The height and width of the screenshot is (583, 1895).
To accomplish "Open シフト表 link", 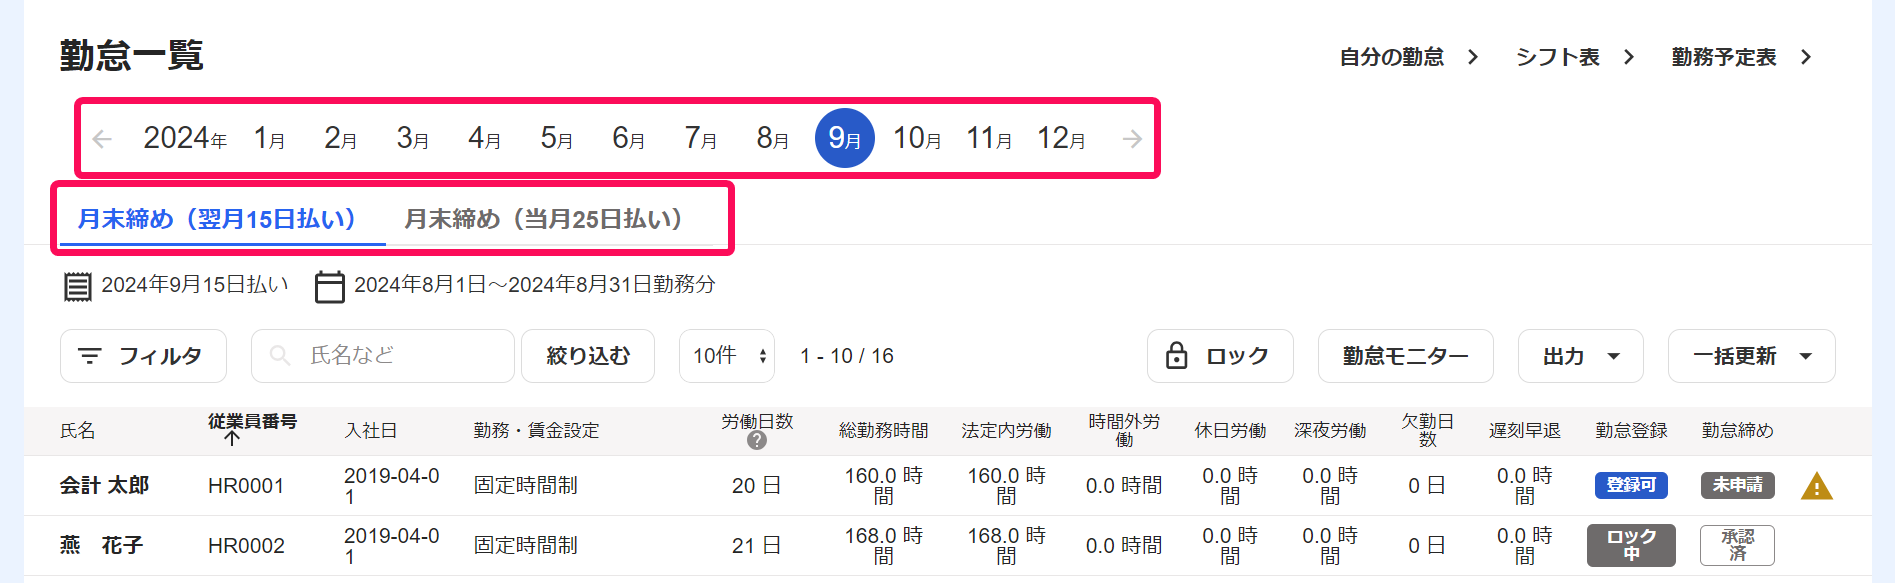I will point(1575,57).
